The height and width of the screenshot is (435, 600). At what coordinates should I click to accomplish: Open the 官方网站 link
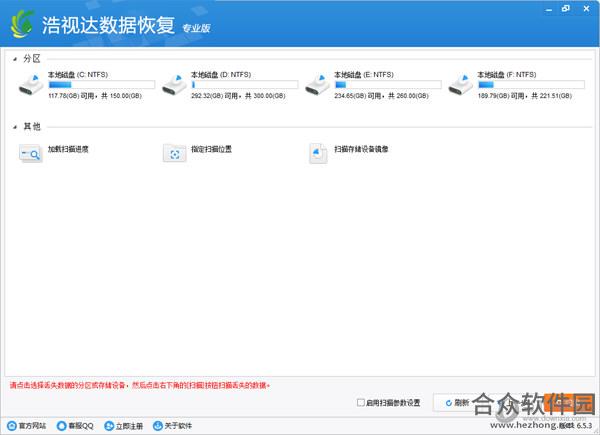point(32,426)
